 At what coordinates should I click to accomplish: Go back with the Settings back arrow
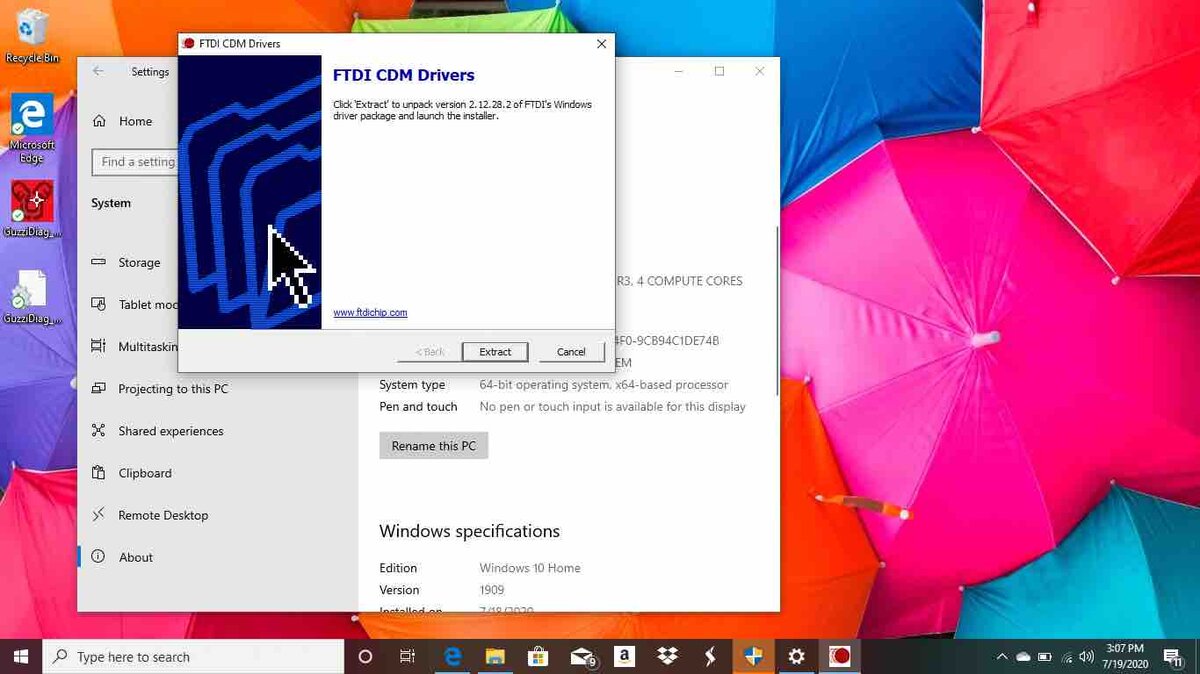(97, 71)
